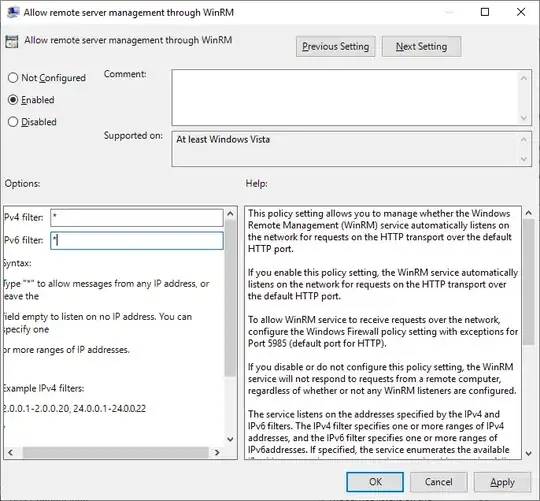Click Options pane scroll down arrow

(x=230, y=439)
